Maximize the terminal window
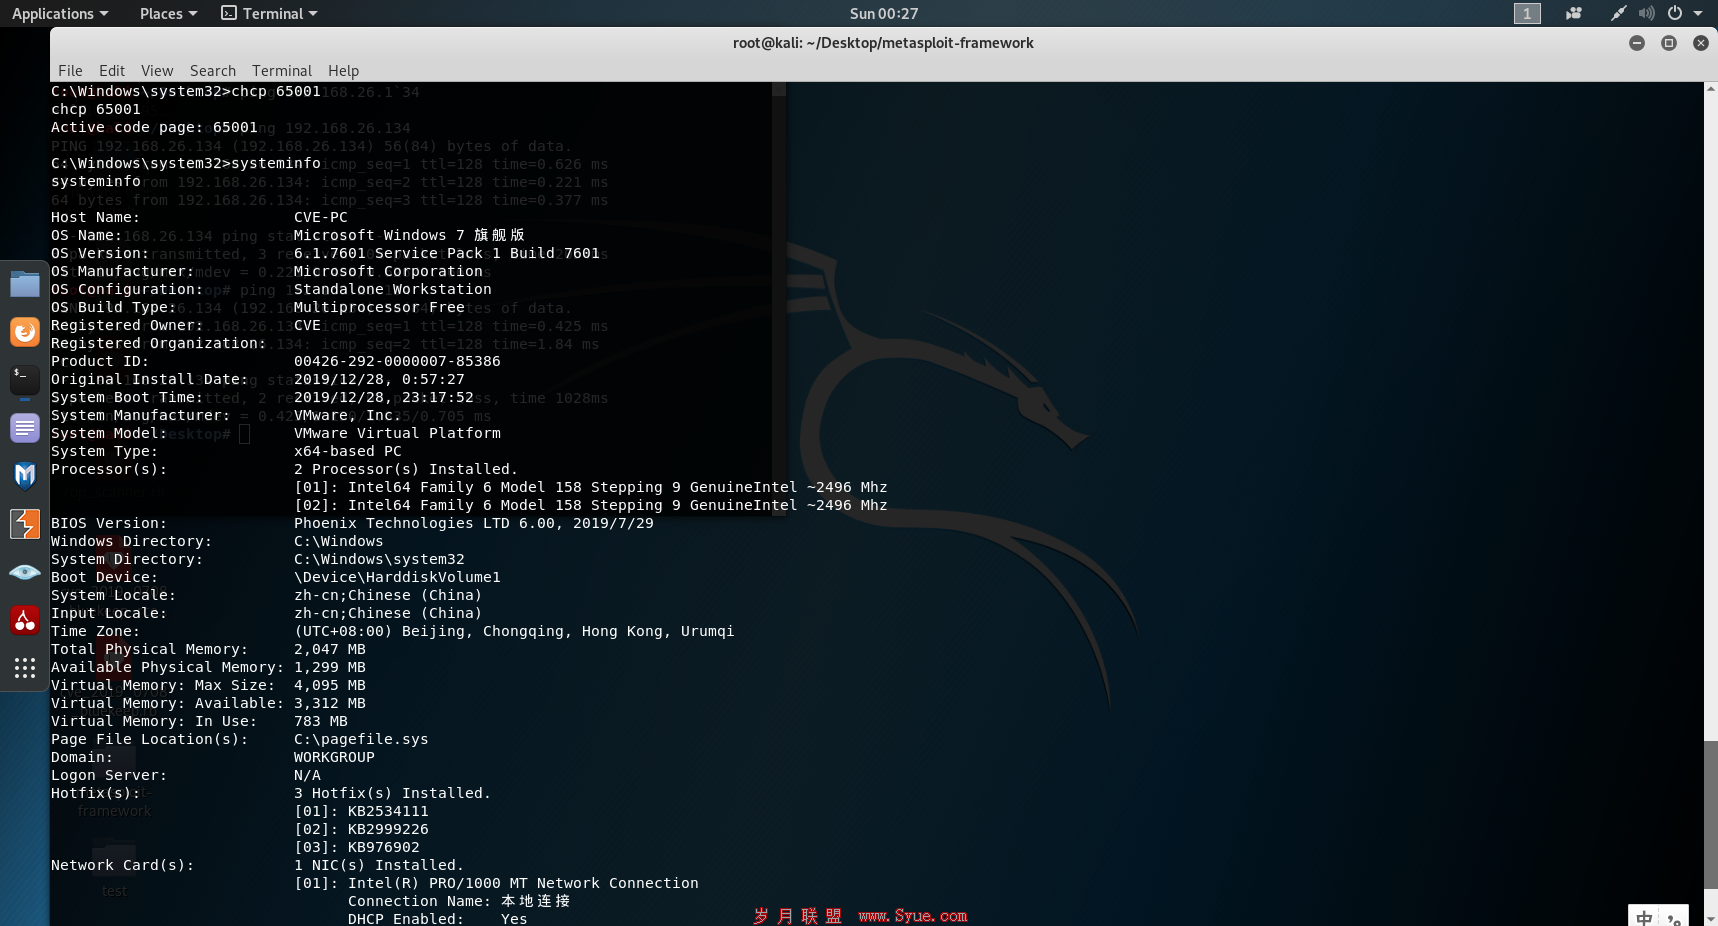Viewport: 1718px width, 926px height. point(1669,43)
